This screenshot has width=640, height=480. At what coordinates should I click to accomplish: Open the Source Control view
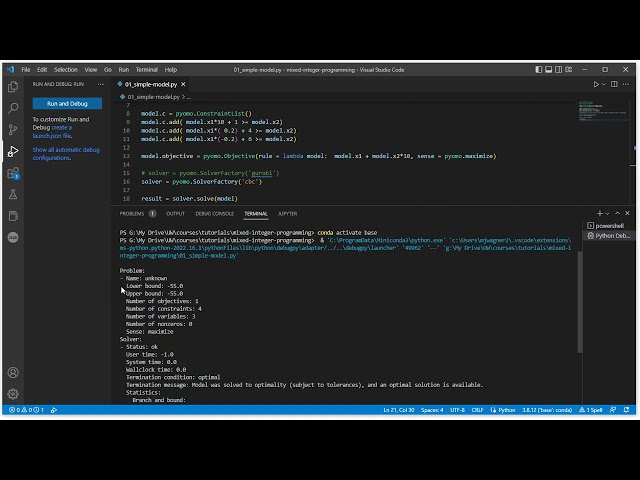pos(13,130)
